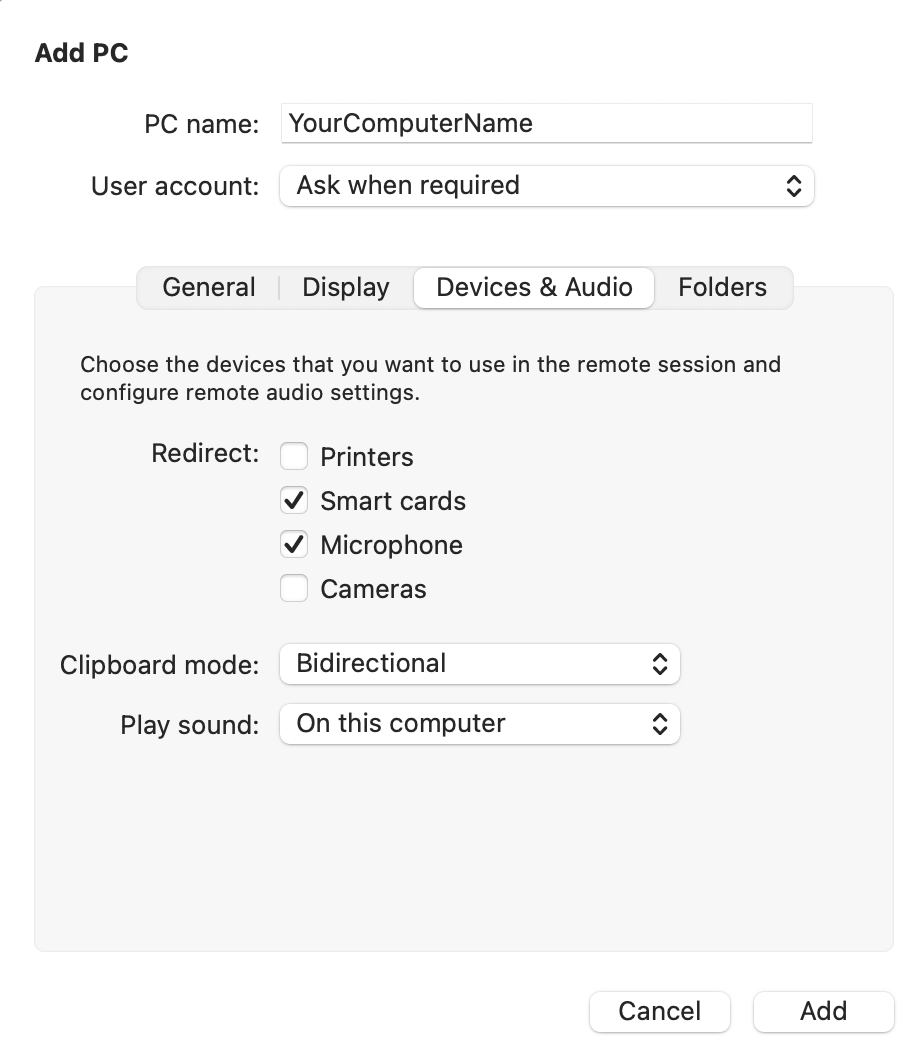Image resolution: width=924 pixels, height=1048 pixels.
Task: Click the chevron arrows beside On this computer
Action: coord(659,724)
